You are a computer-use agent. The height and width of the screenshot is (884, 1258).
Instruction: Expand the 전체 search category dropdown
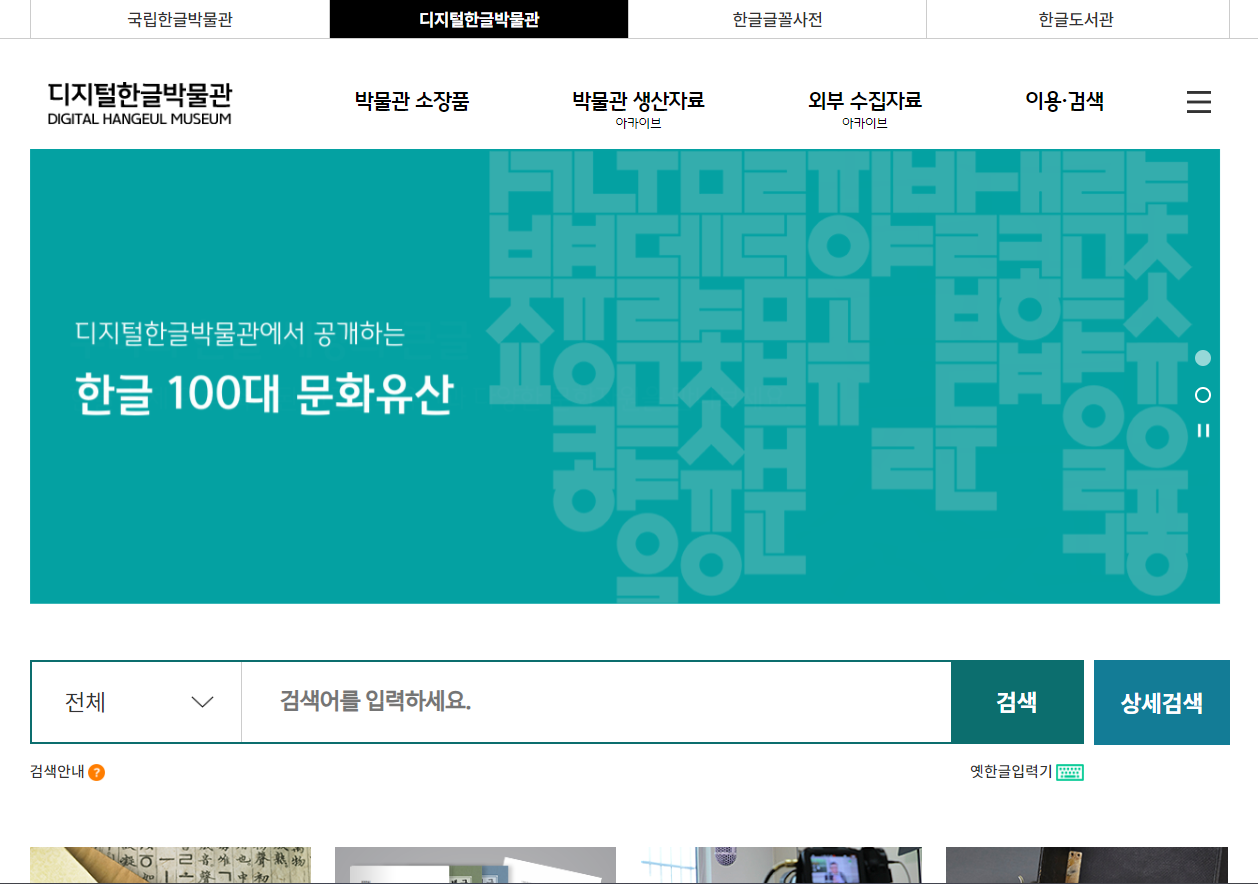pos(137,702)
